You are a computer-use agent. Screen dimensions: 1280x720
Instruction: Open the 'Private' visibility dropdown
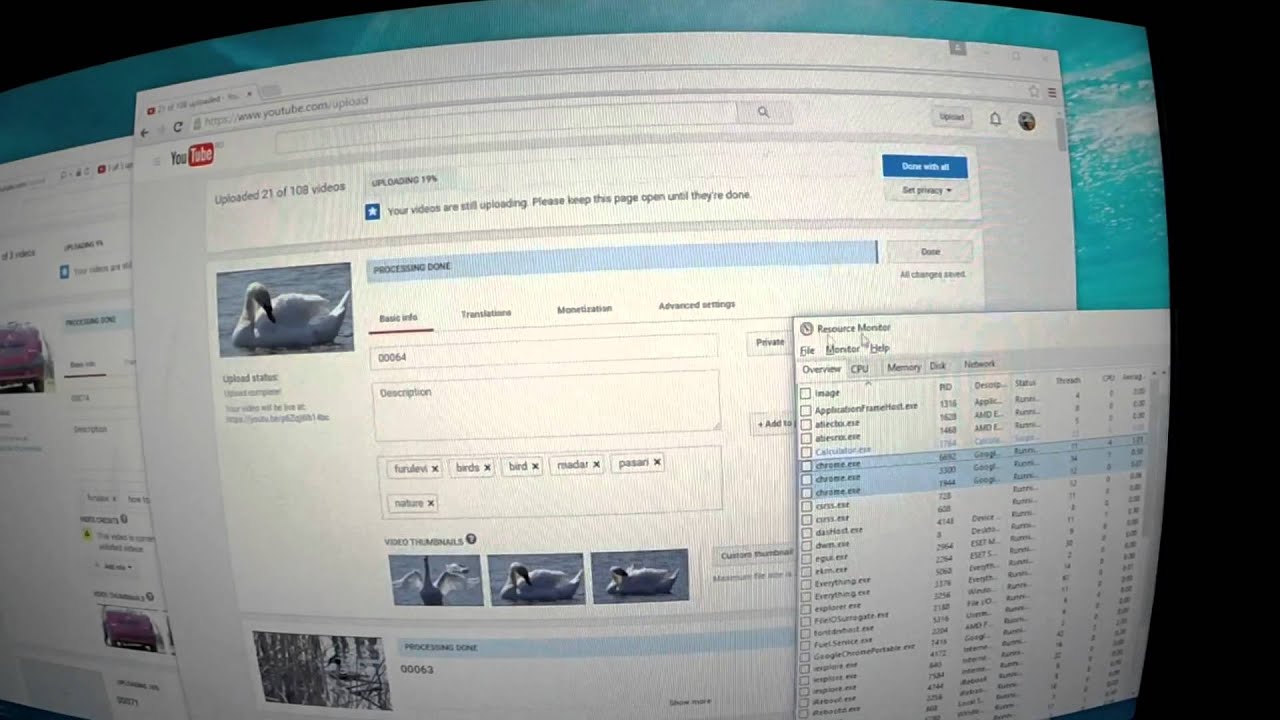pyautogui.click(x=770, y=342)
